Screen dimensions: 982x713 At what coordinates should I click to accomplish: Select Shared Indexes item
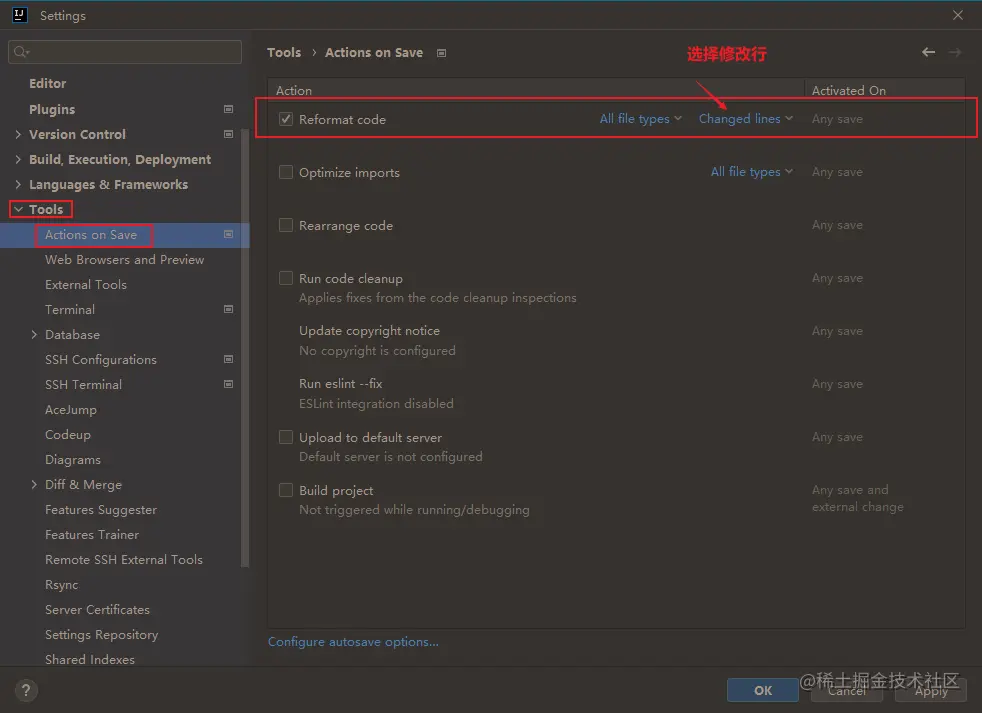(x=90, y=660)
